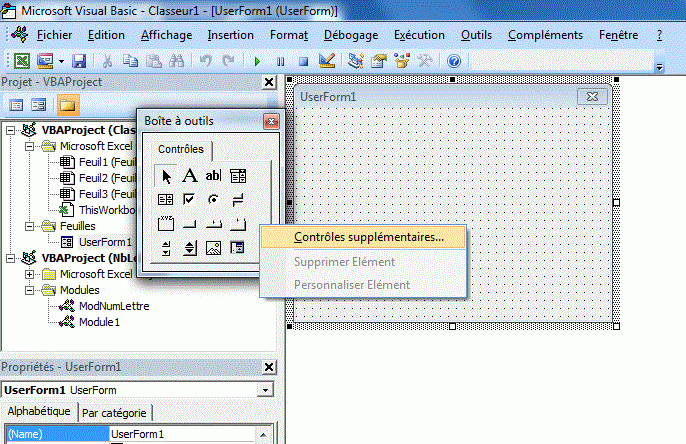This screenshot has height=444, width=686.
Task: Select the Label (A) control in toolbox
Action: pos(189,176)
